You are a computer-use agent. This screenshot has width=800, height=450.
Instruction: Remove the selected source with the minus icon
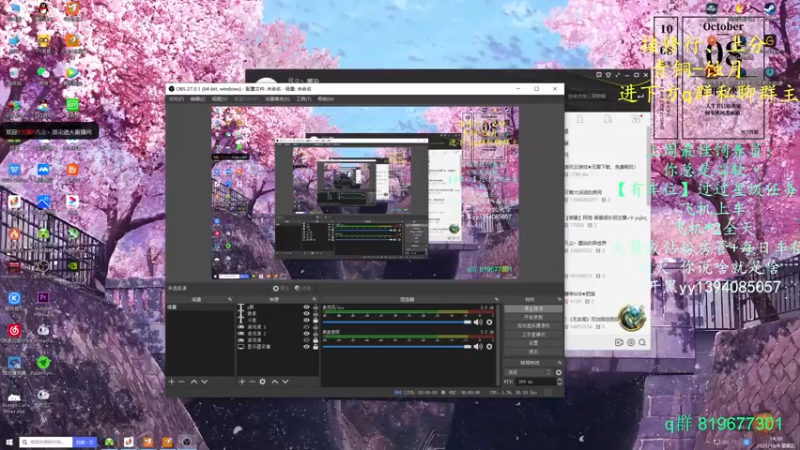coord(252,381)
